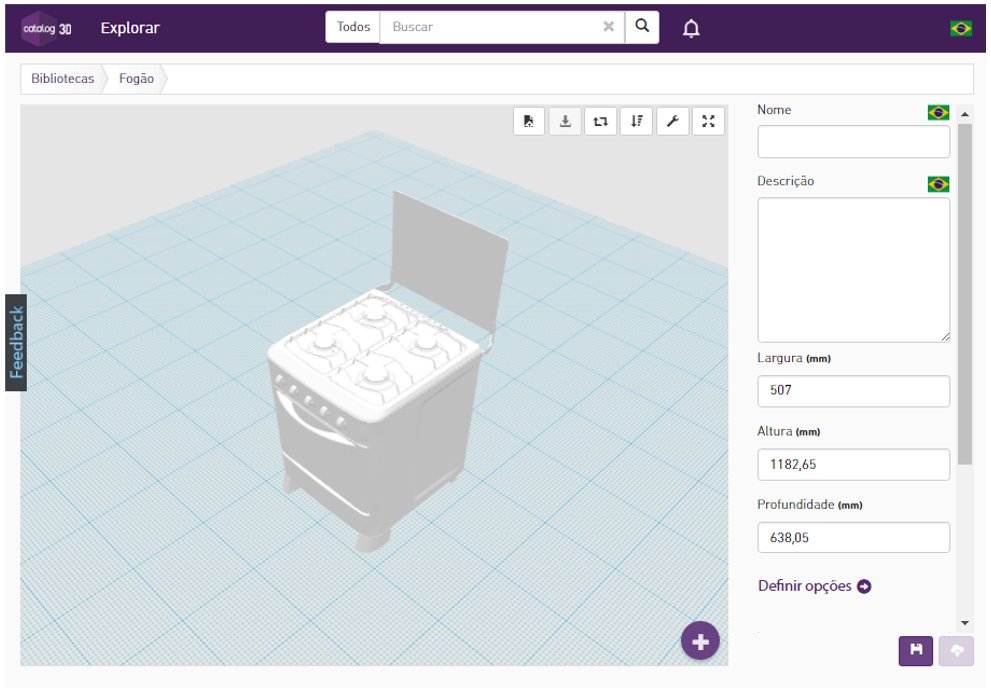Screen dimensions: 991x688
Task: Open the Feedback side tab
Action: click(x=16, y=342)
